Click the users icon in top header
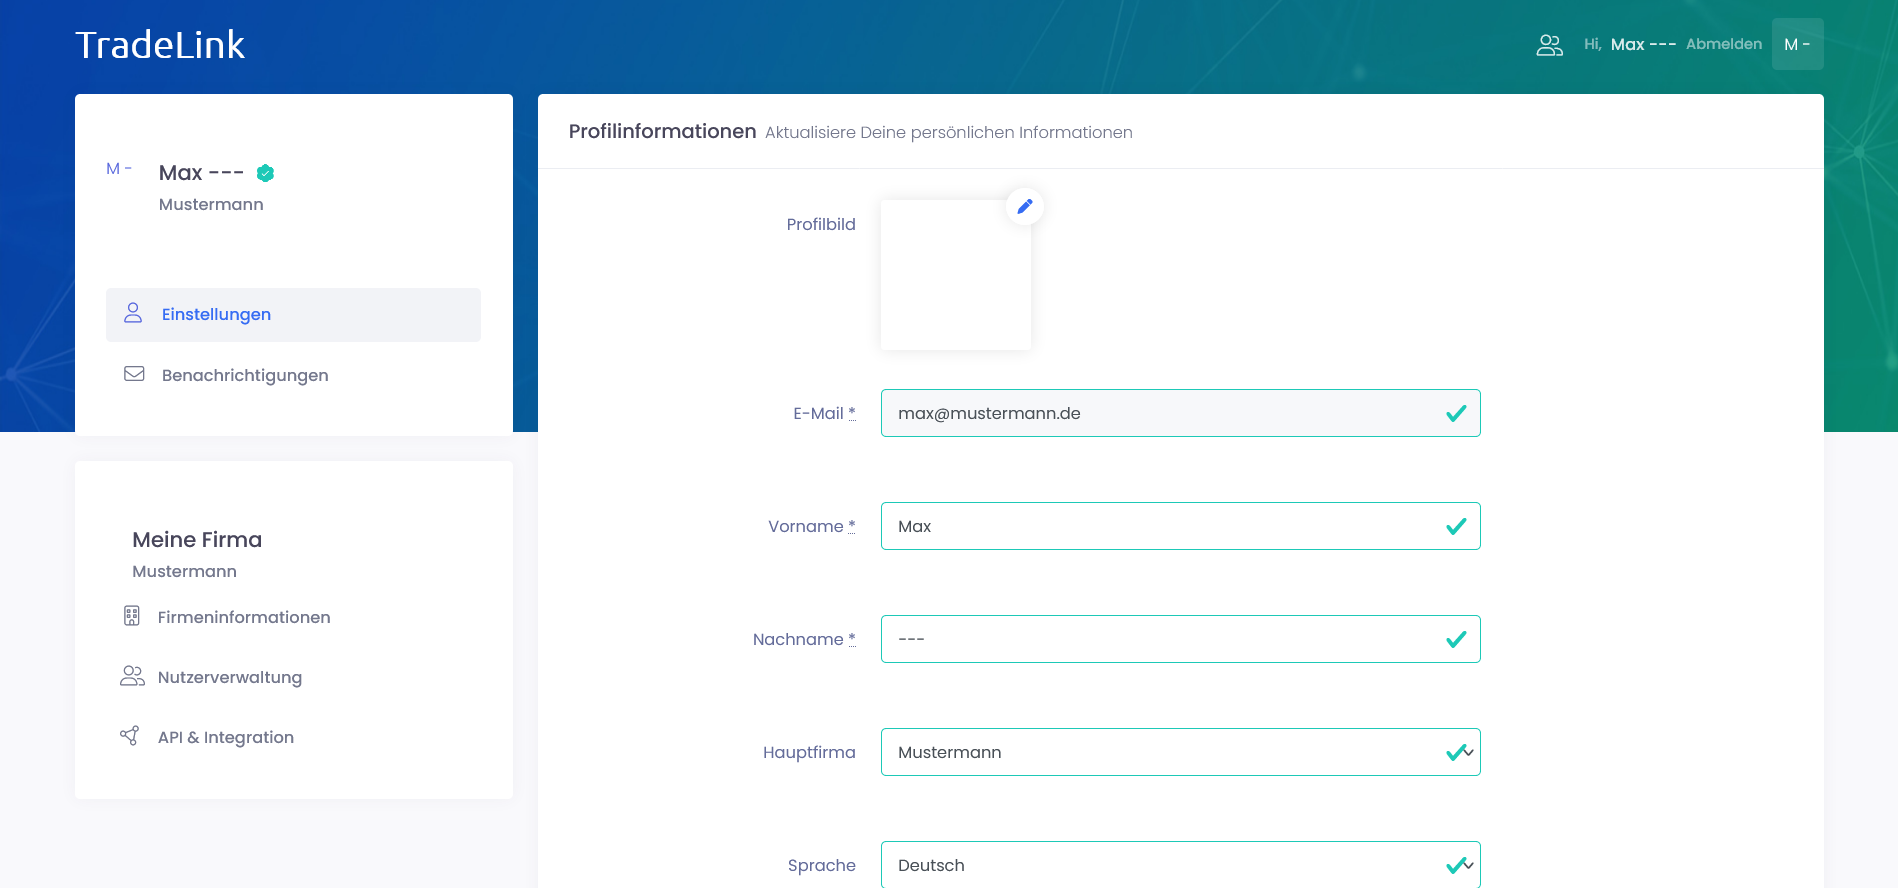This screenshot has width=1898, height=888. tap(1549, 45)
